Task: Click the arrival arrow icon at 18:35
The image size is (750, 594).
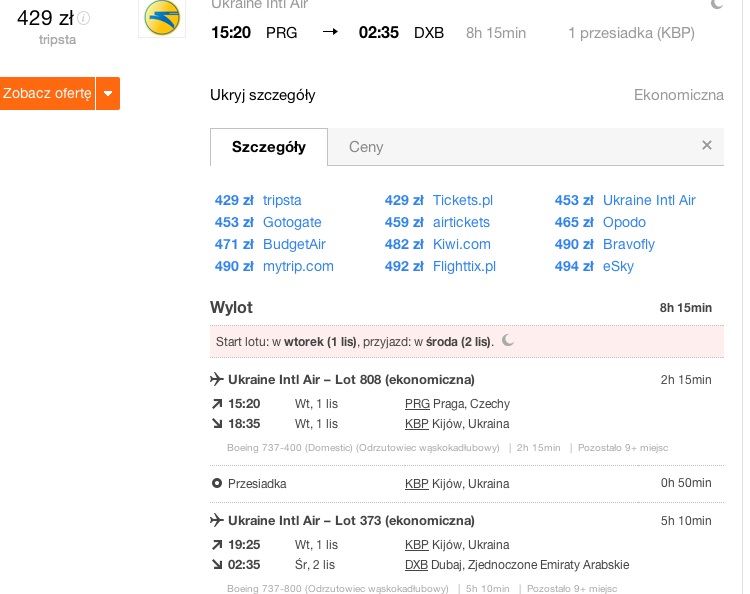Action: click(217, 423)
